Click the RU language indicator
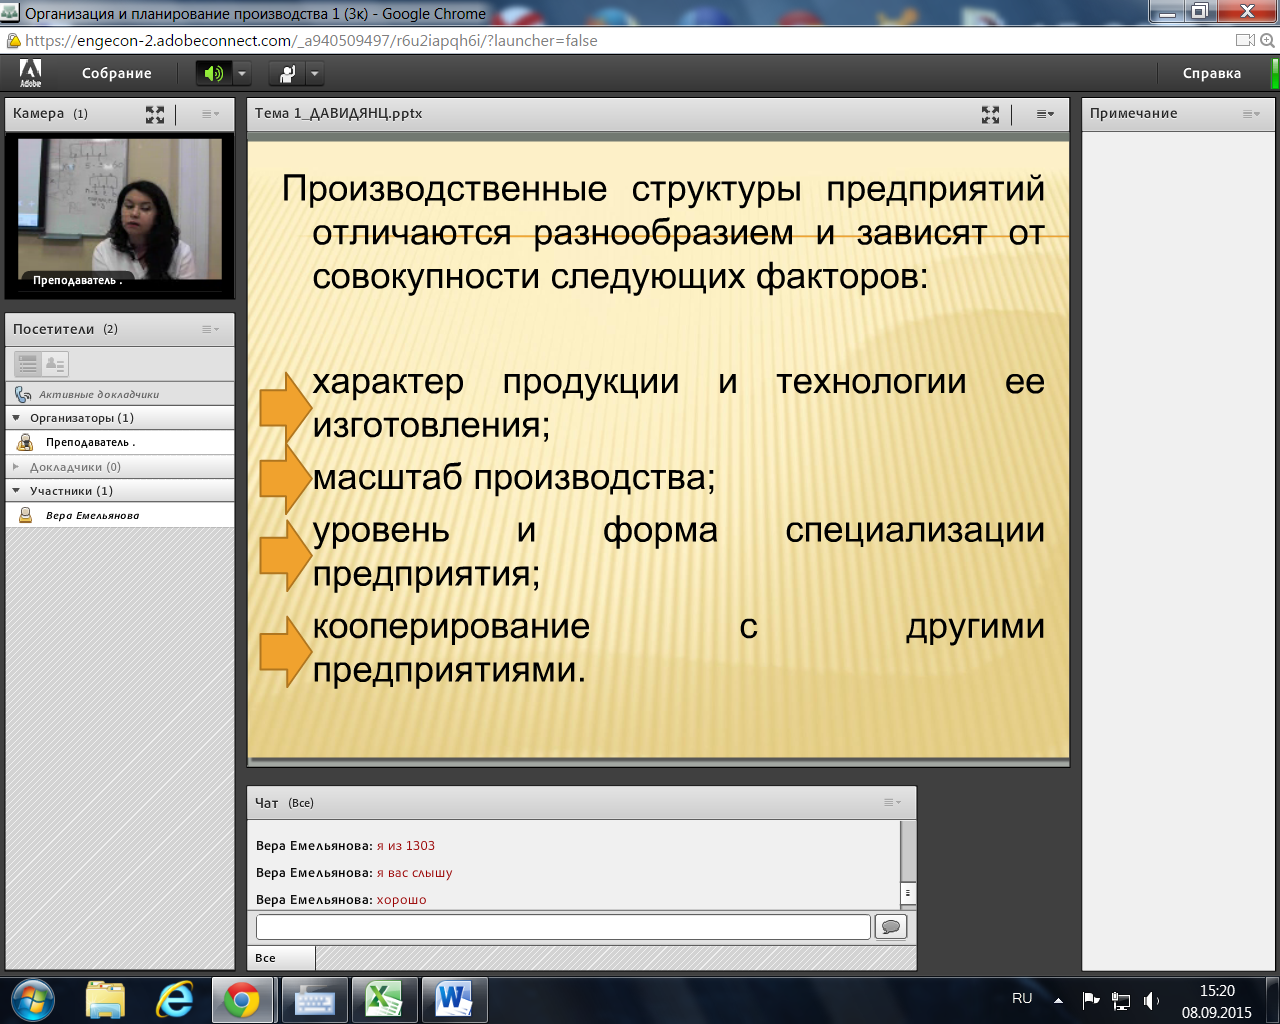Screen dimensions: 1280x1024 click(1022, 998)
